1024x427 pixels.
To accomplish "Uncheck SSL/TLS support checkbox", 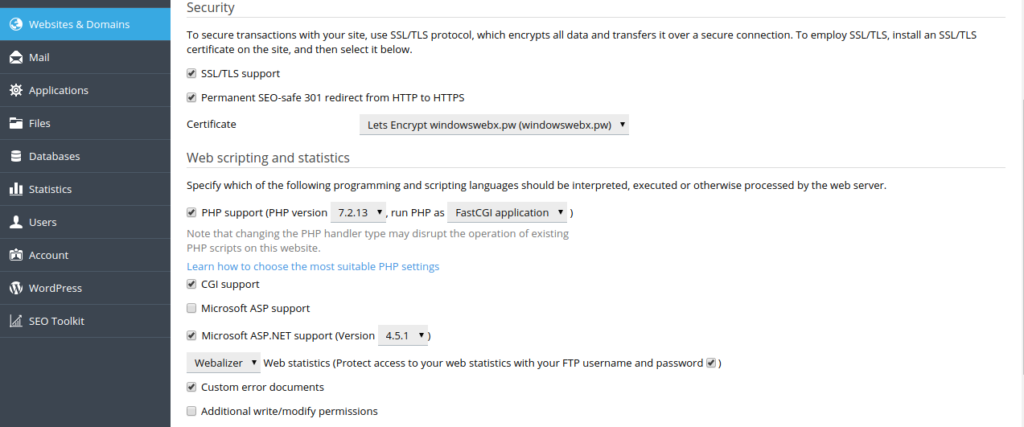I will tap(192, 74).
